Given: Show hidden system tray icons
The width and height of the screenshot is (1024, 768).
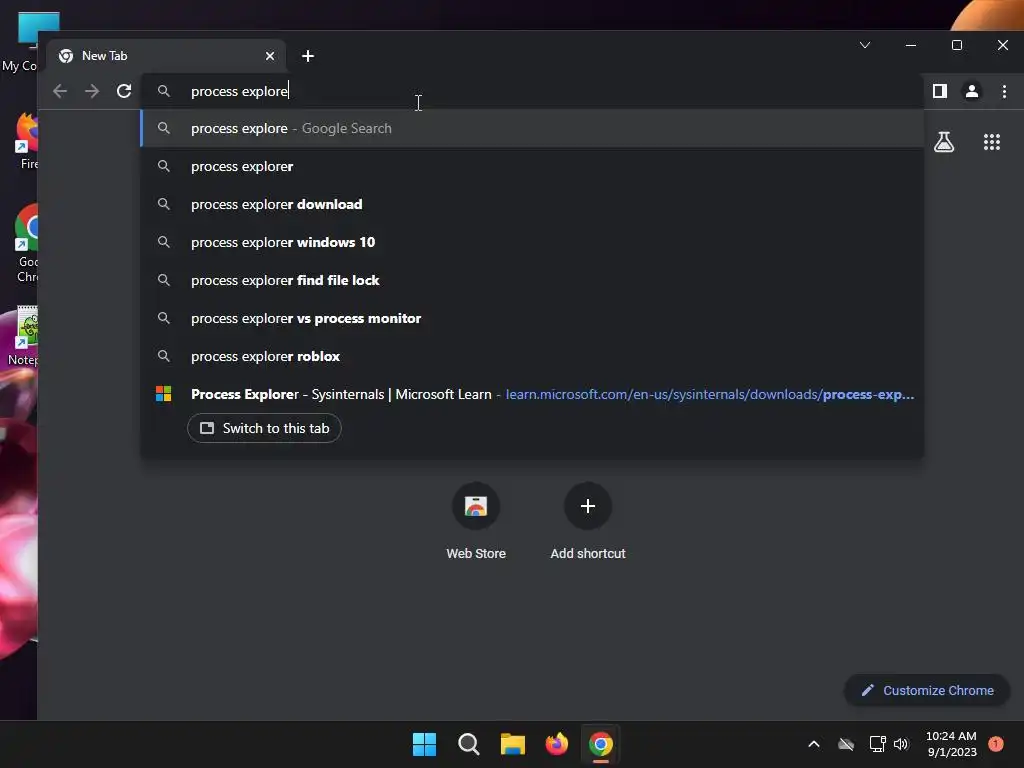Looking at the screenshot, I should (814, 744).
